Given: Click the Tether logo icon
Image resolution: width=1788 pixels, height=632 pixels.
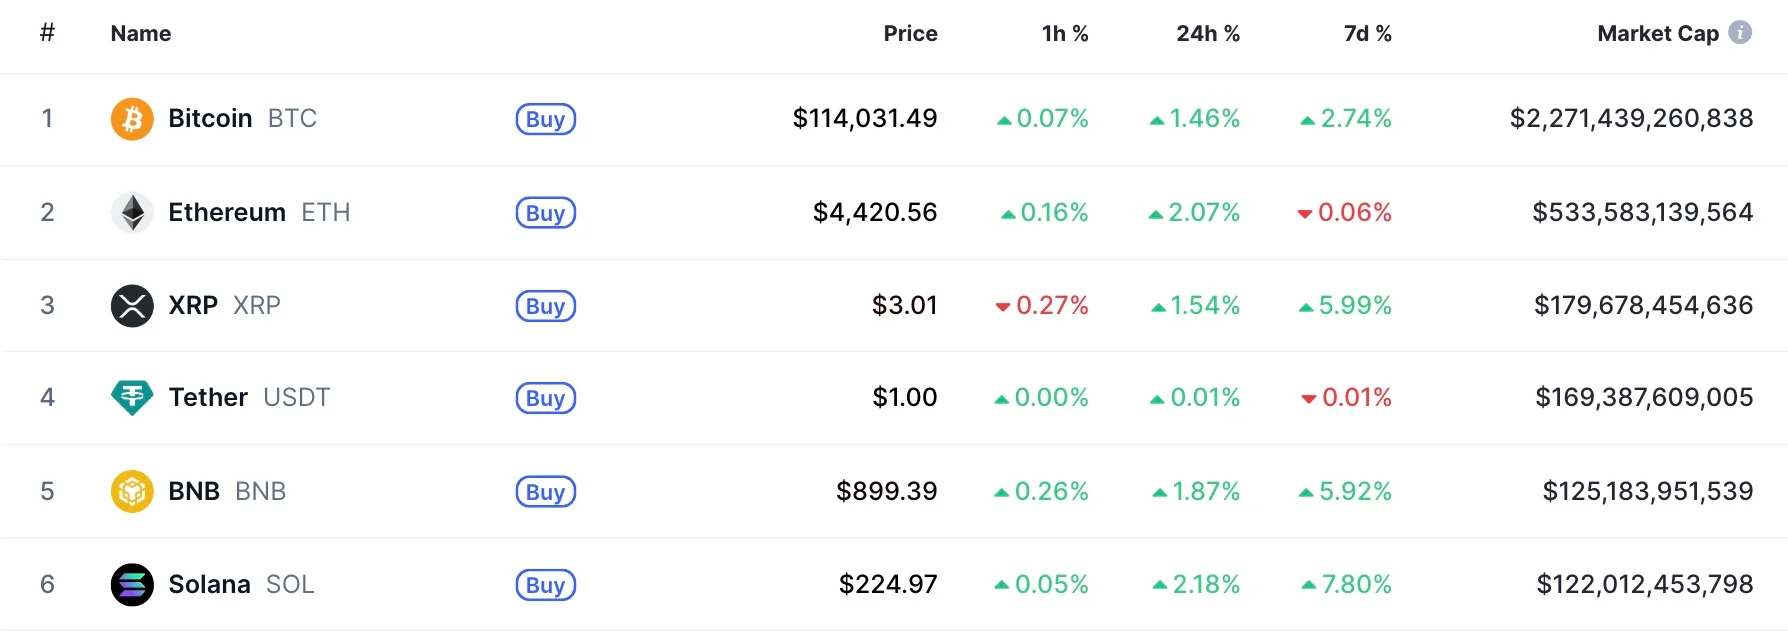Looking at the screenshot, I should pyautogui.click(x=132, y=398).
